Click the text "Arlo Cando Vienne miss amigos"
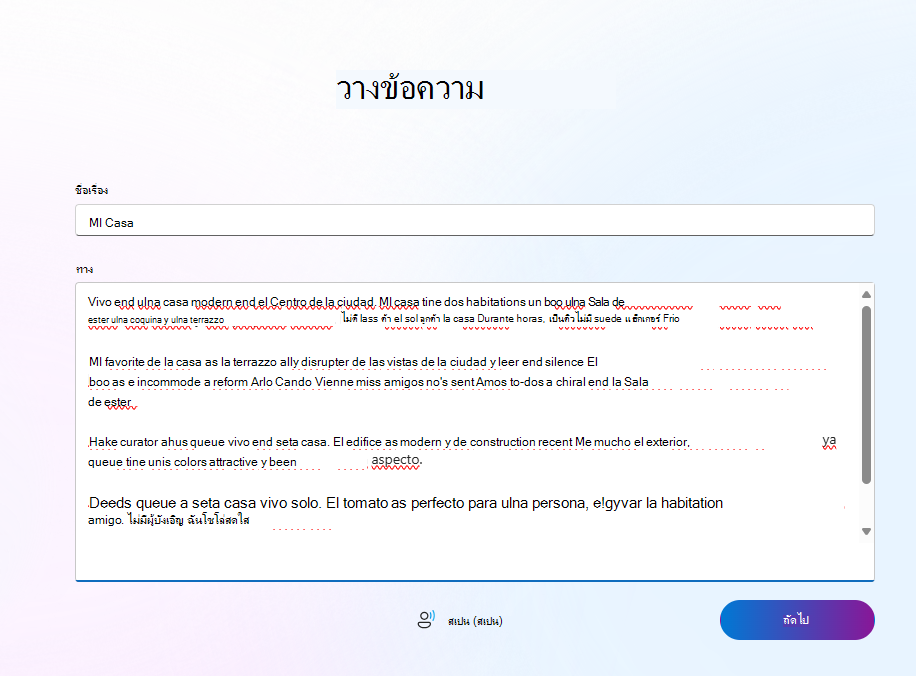This screenshot has height=676, width=916. pos(337,382)
